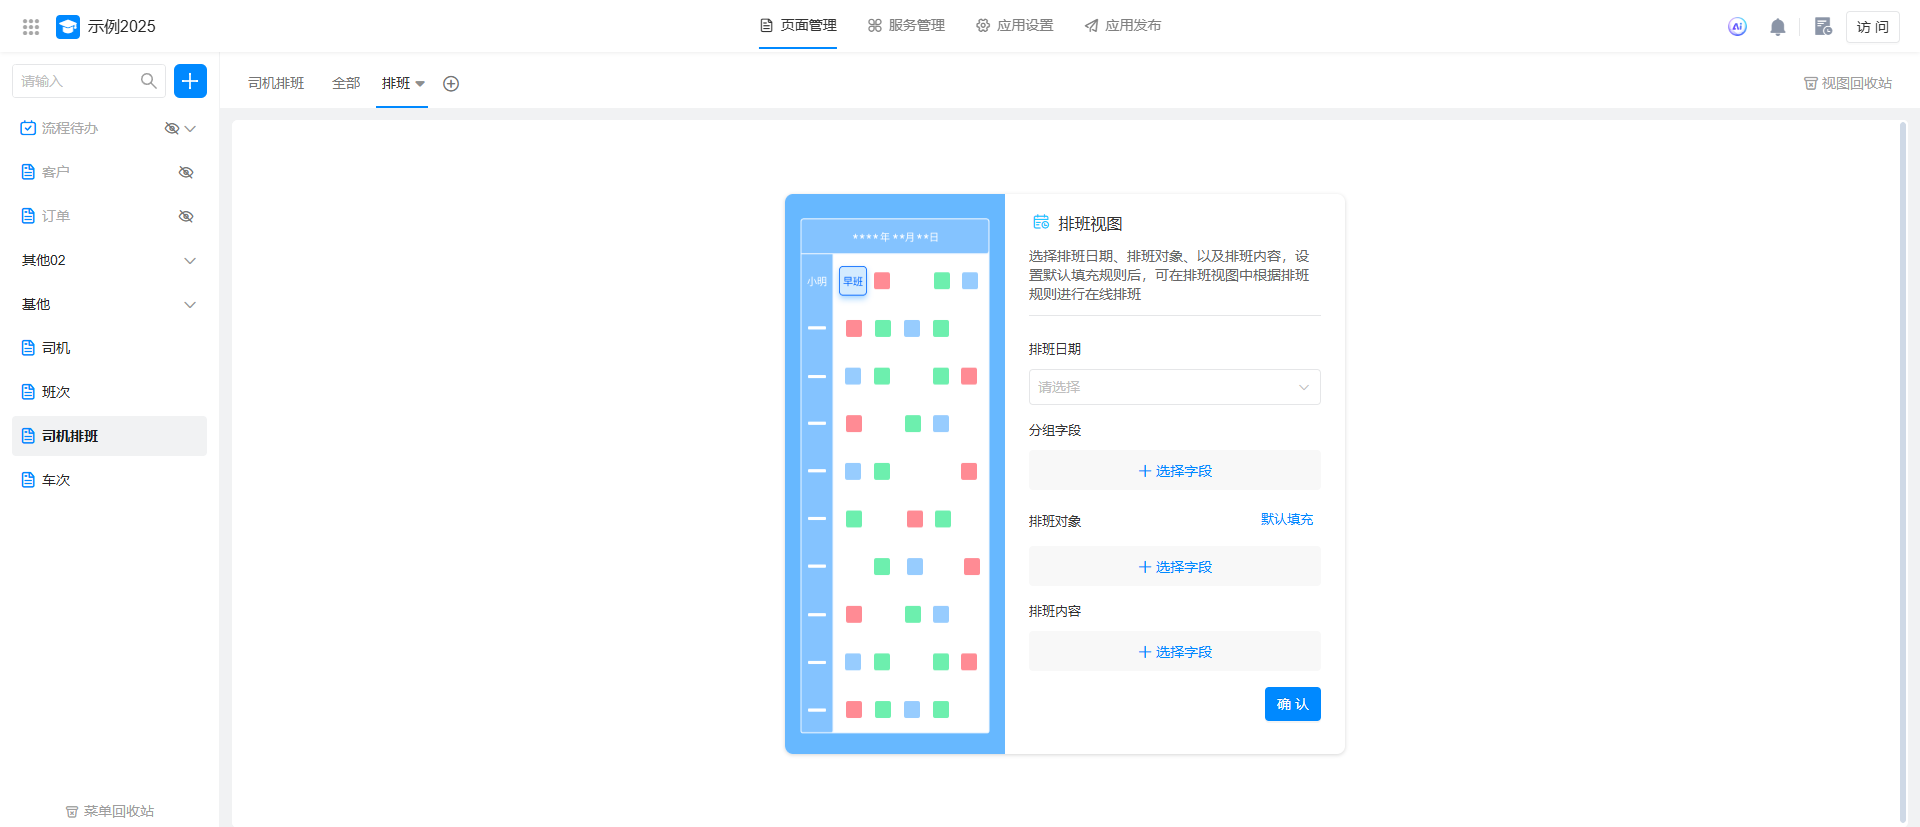Screen dimensions: 1920x827
Task: Expand the 其他02 group
Action: tap(190, 260)
